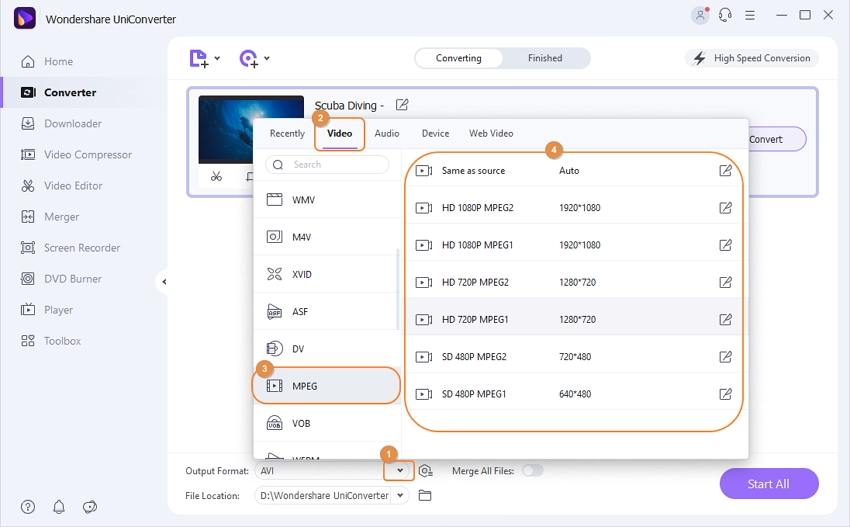Select the VOB format

(x=326, y=423)
